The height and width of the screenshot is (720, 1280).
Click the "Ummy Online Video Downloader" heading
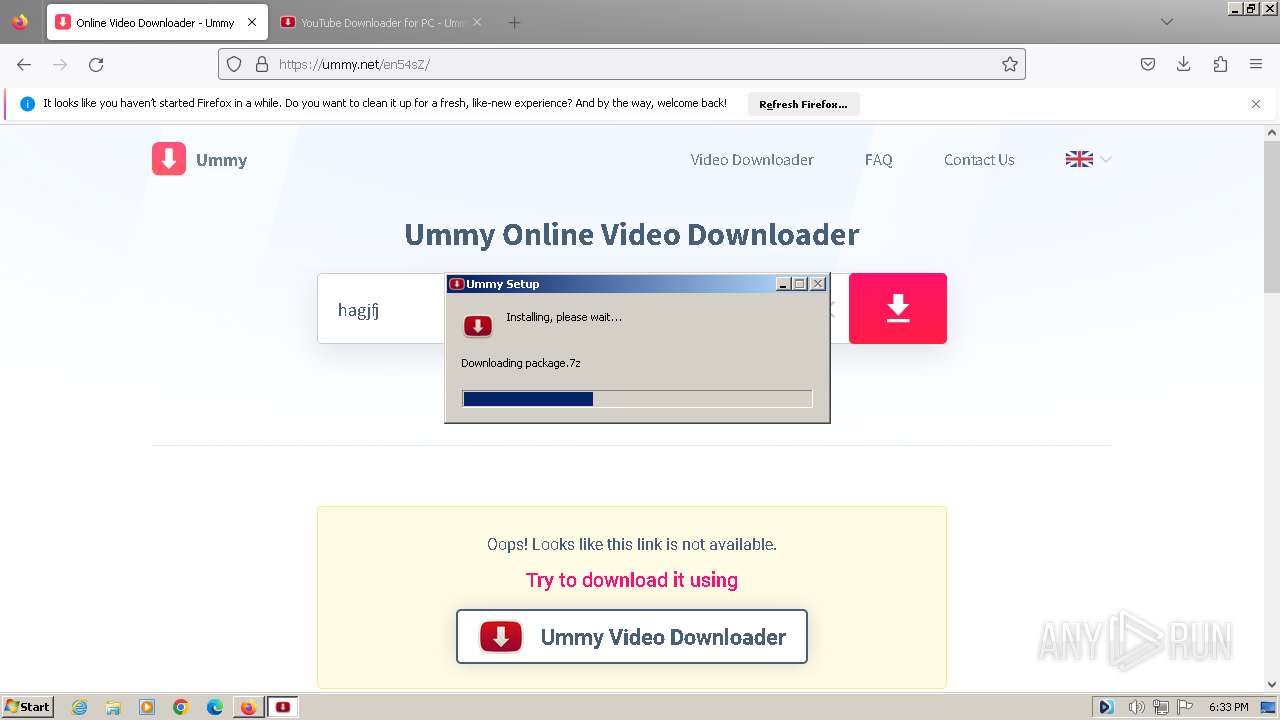tap(632, 234)
